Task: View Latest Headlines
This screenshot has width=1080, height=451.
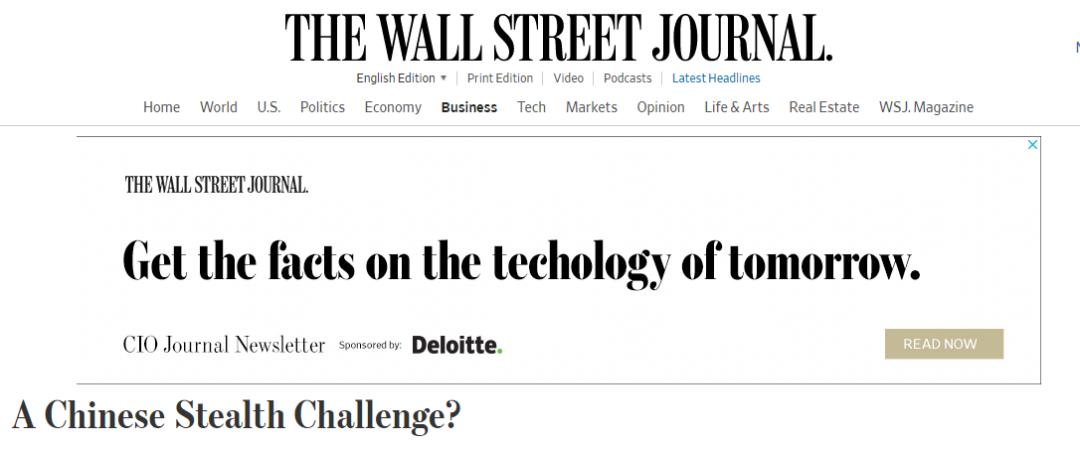Action: click(716, 78)
